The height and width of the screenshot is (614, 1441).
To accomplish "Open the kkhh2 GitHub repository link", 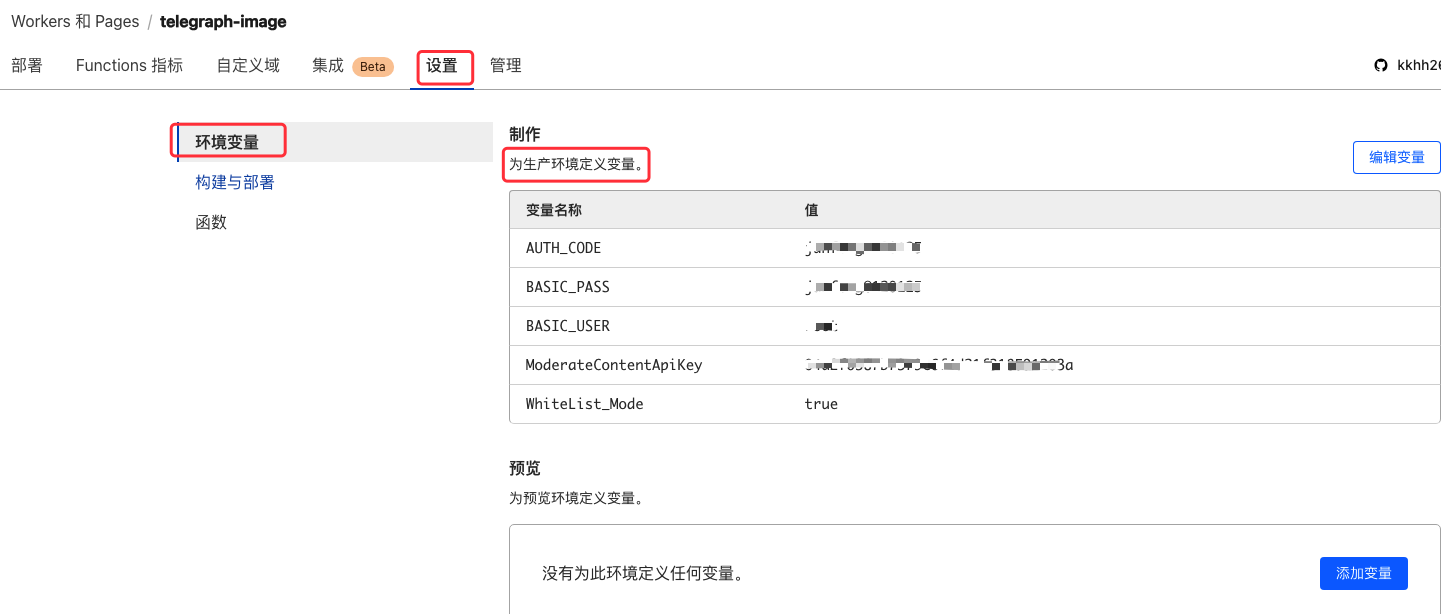I will (x=1418, y=65).
